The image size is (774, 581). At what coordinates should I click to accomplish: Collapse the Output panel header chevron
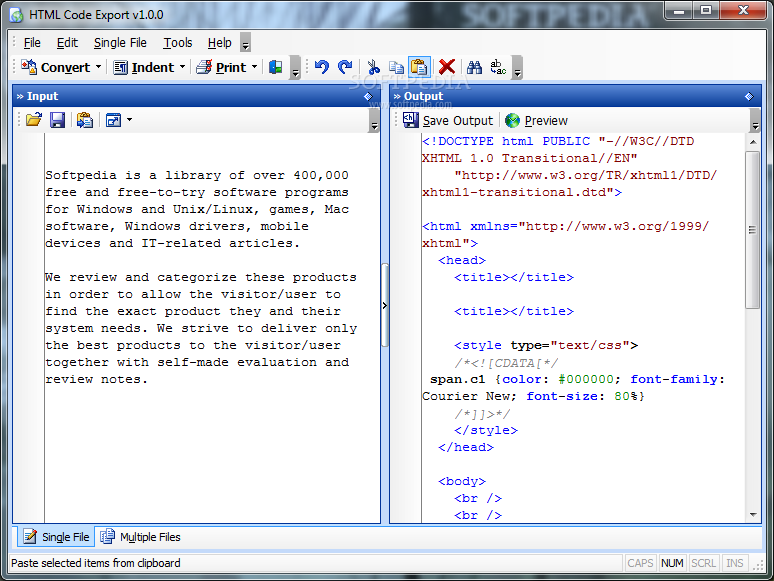(397, 96)
